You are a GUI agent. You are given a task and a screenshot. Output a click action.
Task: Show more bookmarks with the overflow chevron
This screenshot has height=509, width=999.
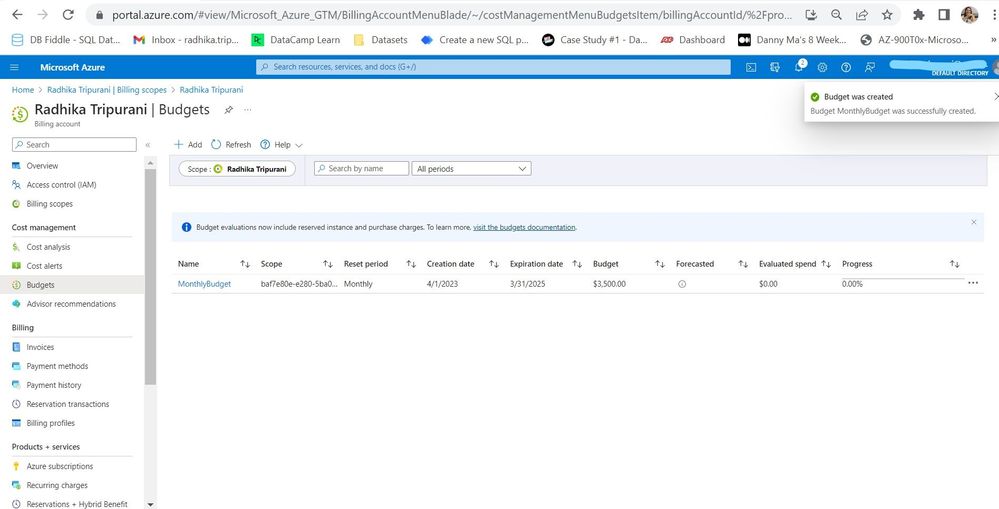[x=994, y=39]
